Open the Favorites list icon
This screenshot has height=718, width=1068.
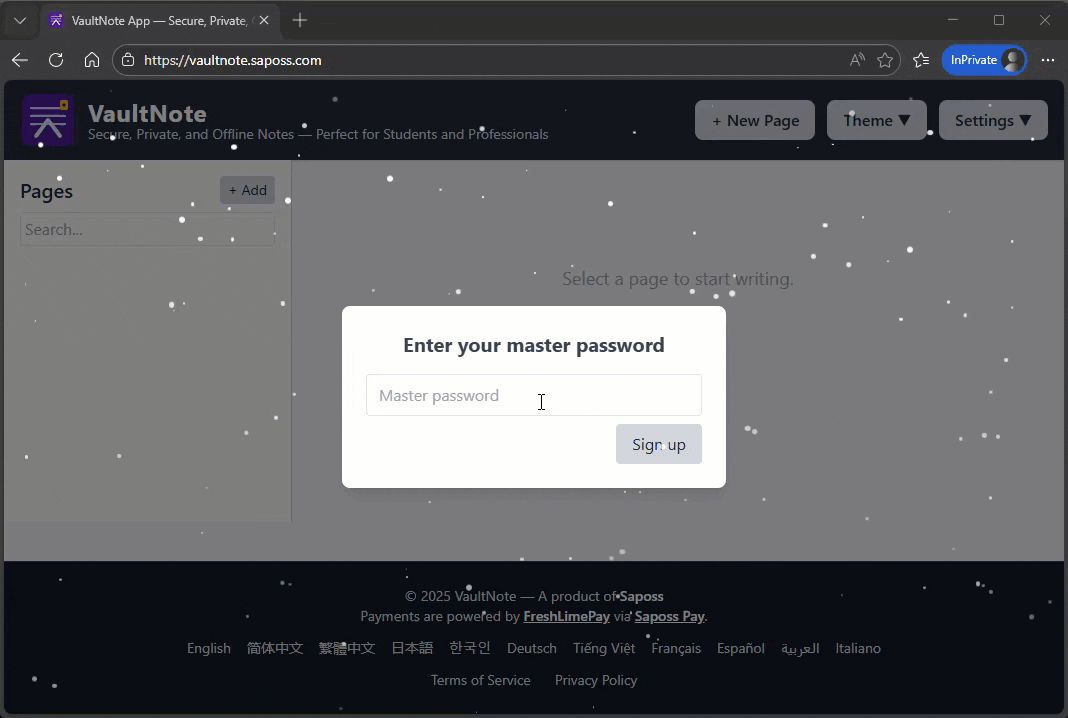coord(921,60)
